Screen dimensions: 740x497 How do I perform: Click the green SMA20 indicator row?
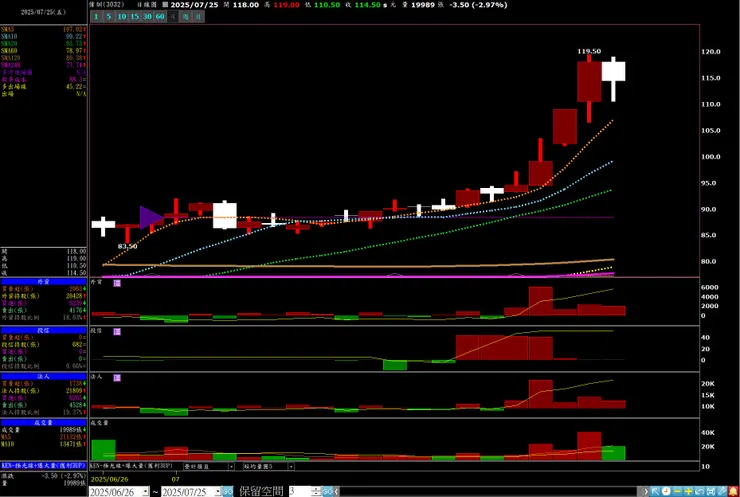coord(43,43)
